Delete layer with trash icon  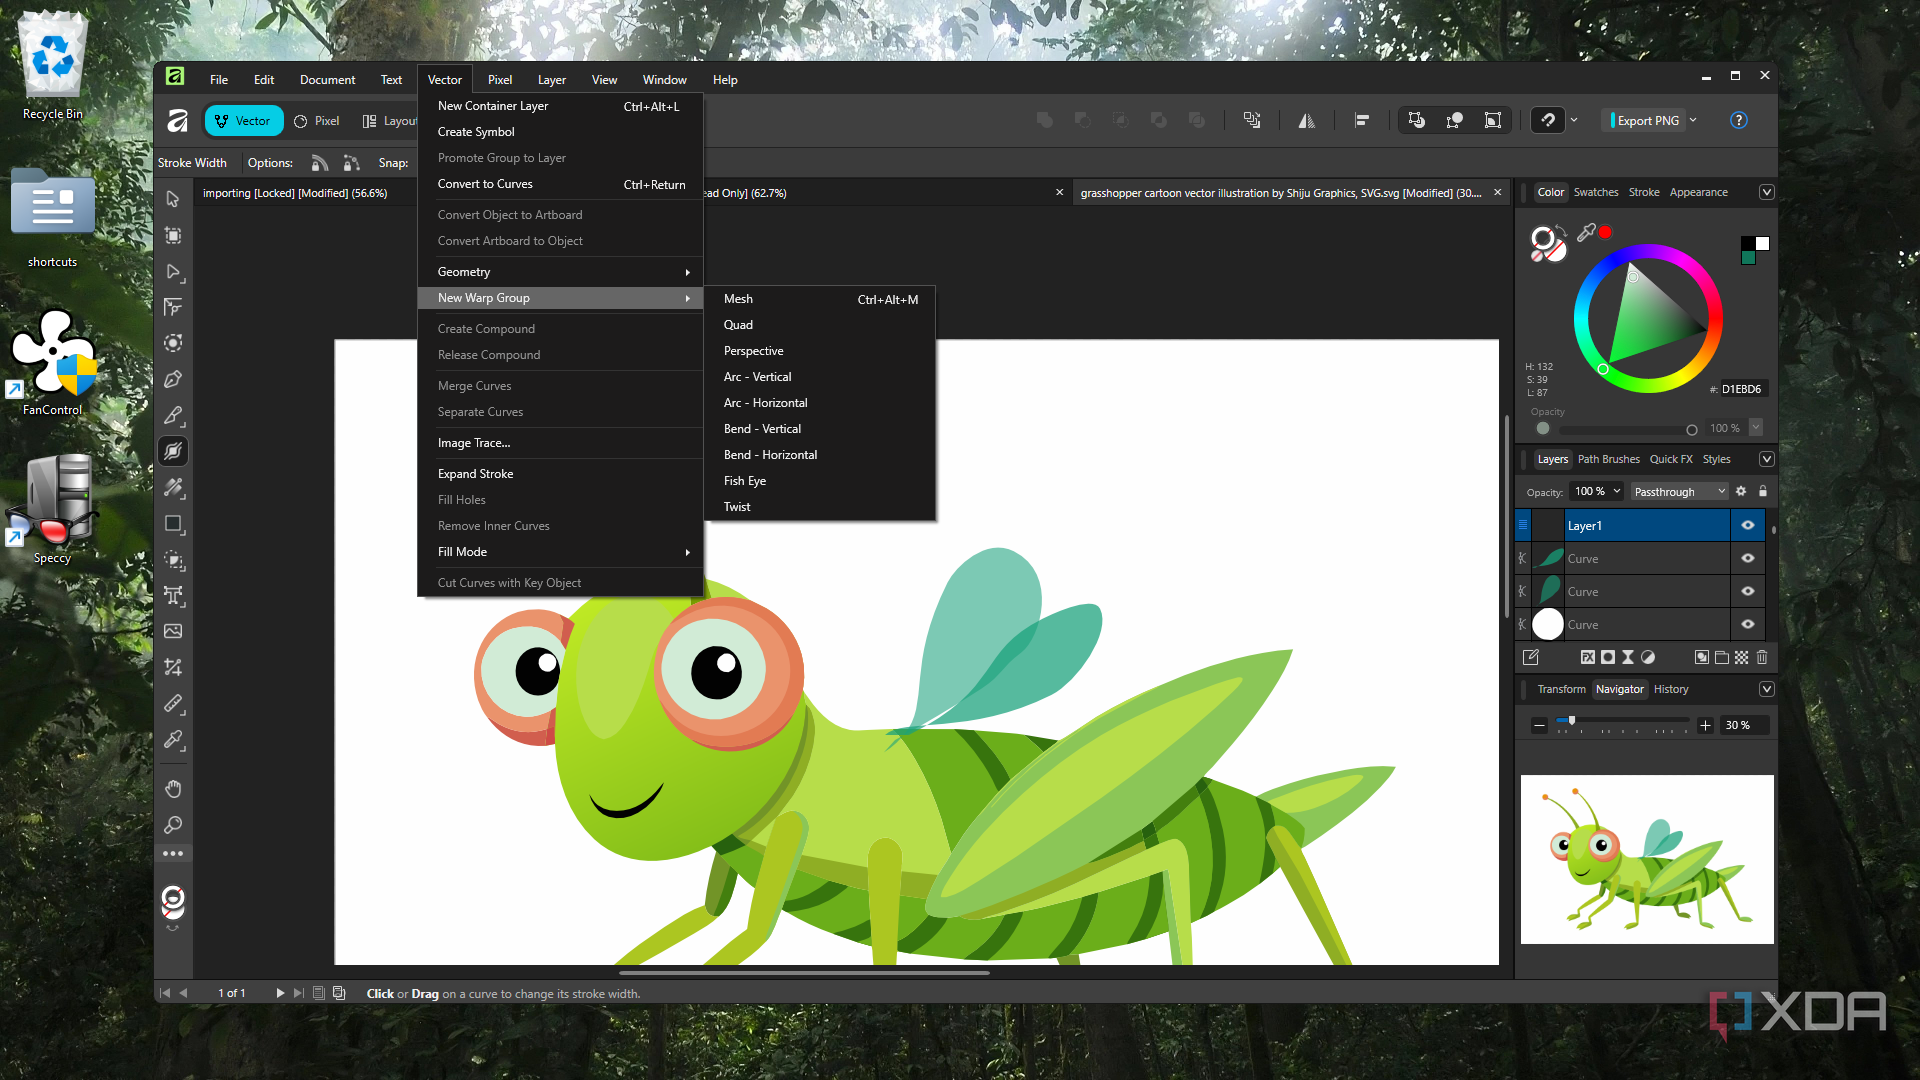1762,657
